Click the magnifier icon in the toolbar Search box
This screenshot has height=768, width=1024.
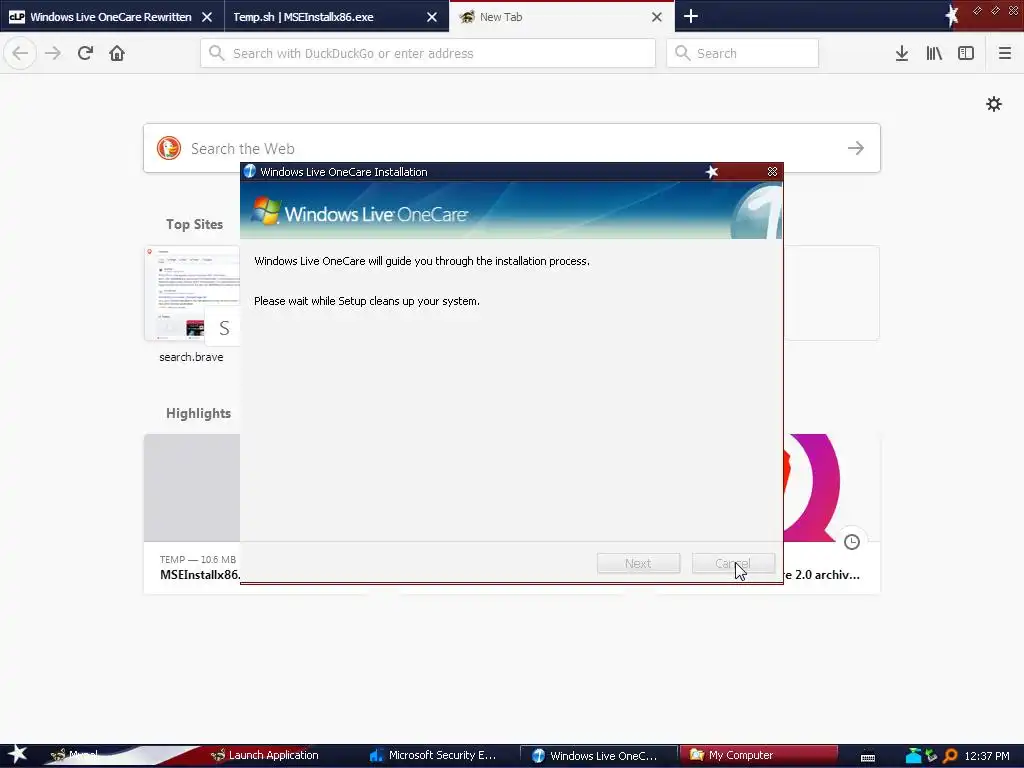coord(682,53)
